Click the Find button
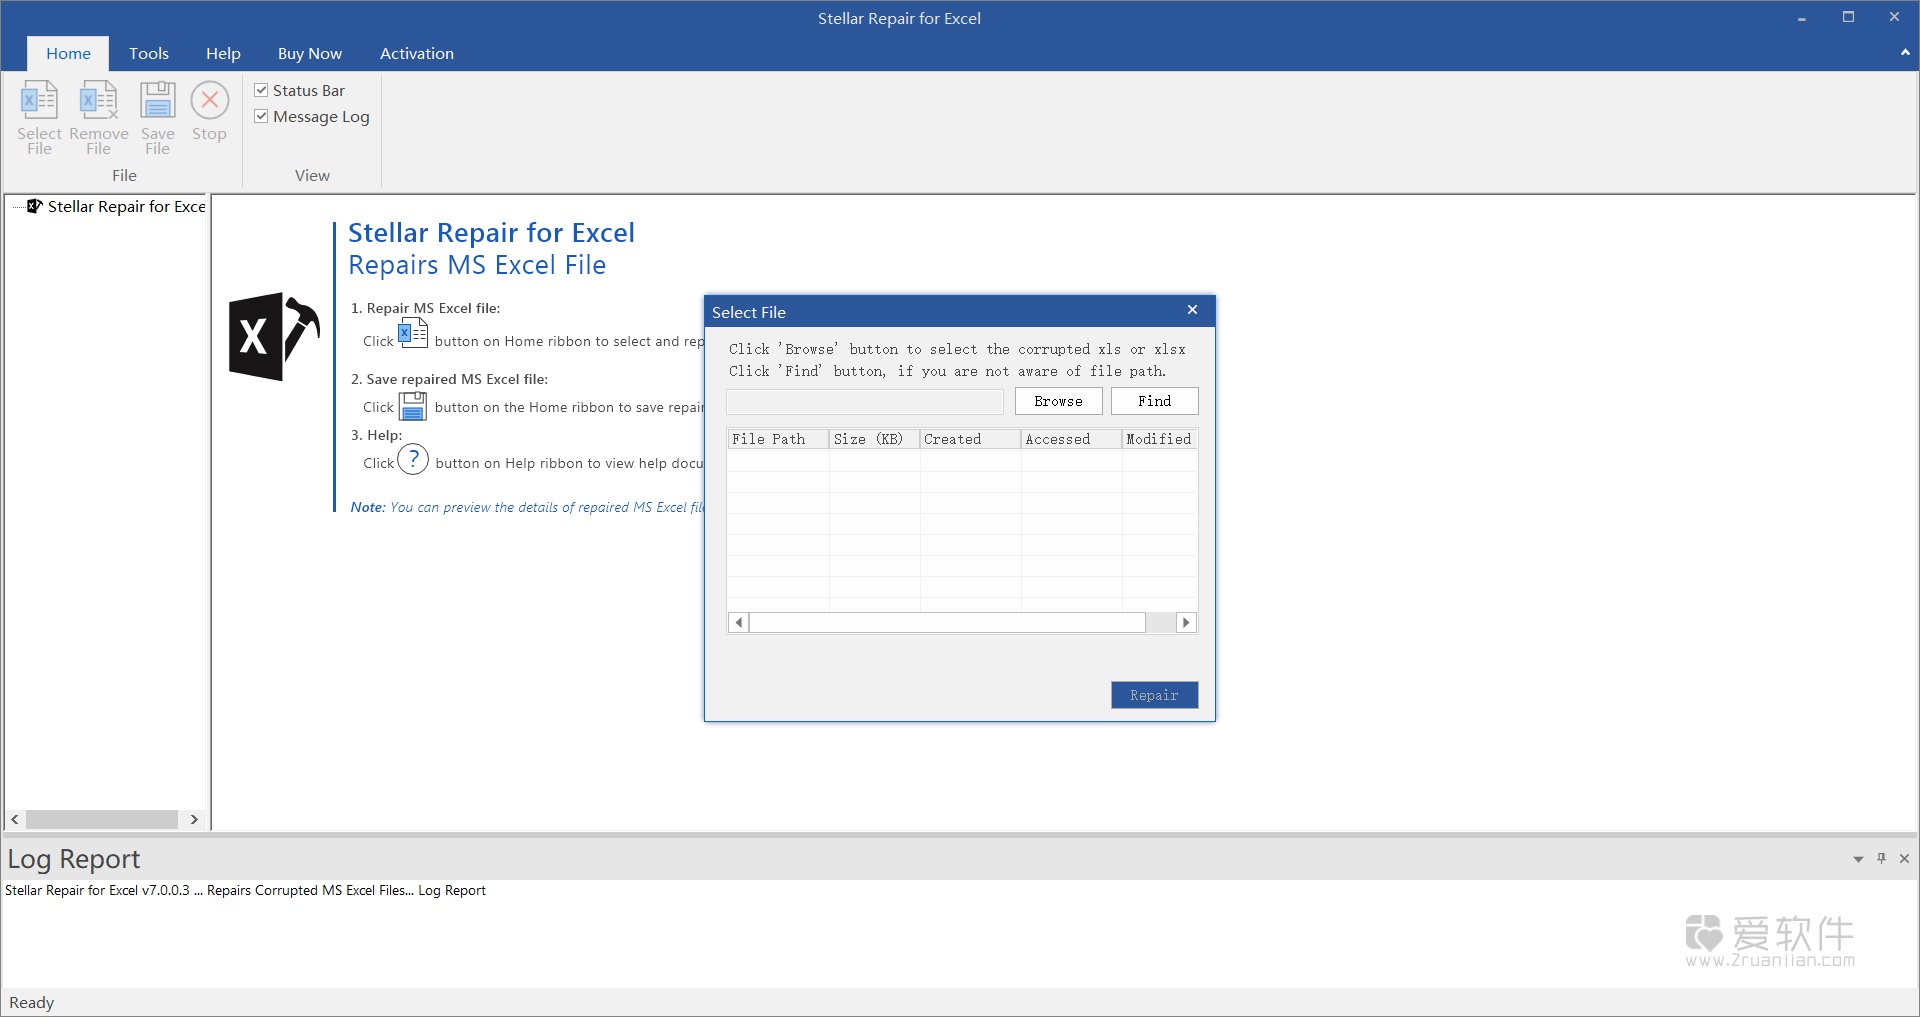 pyautogui.click(x=1152, y=401)
